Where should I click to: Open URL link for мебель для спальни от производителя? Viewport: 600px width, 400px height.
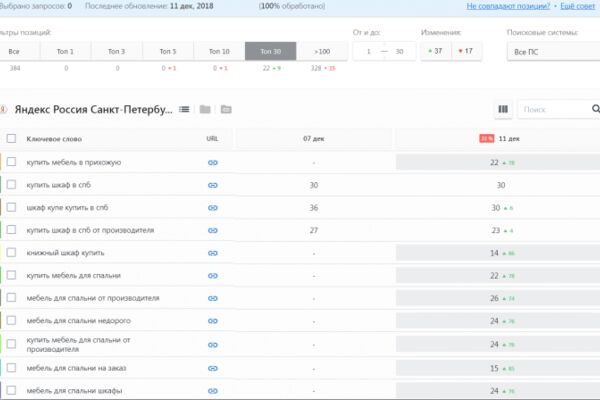(213, 298)
